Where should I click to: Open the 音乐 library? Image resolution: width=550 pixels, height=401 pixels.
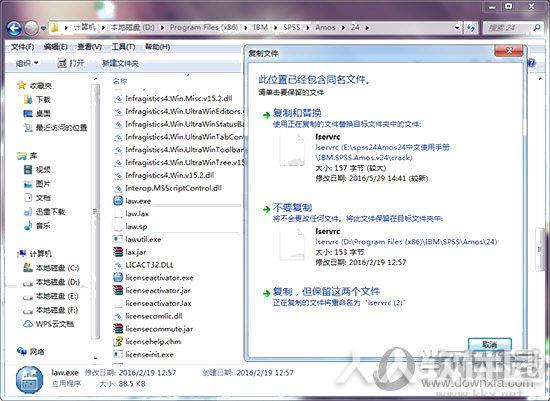[x=38, y=226]
